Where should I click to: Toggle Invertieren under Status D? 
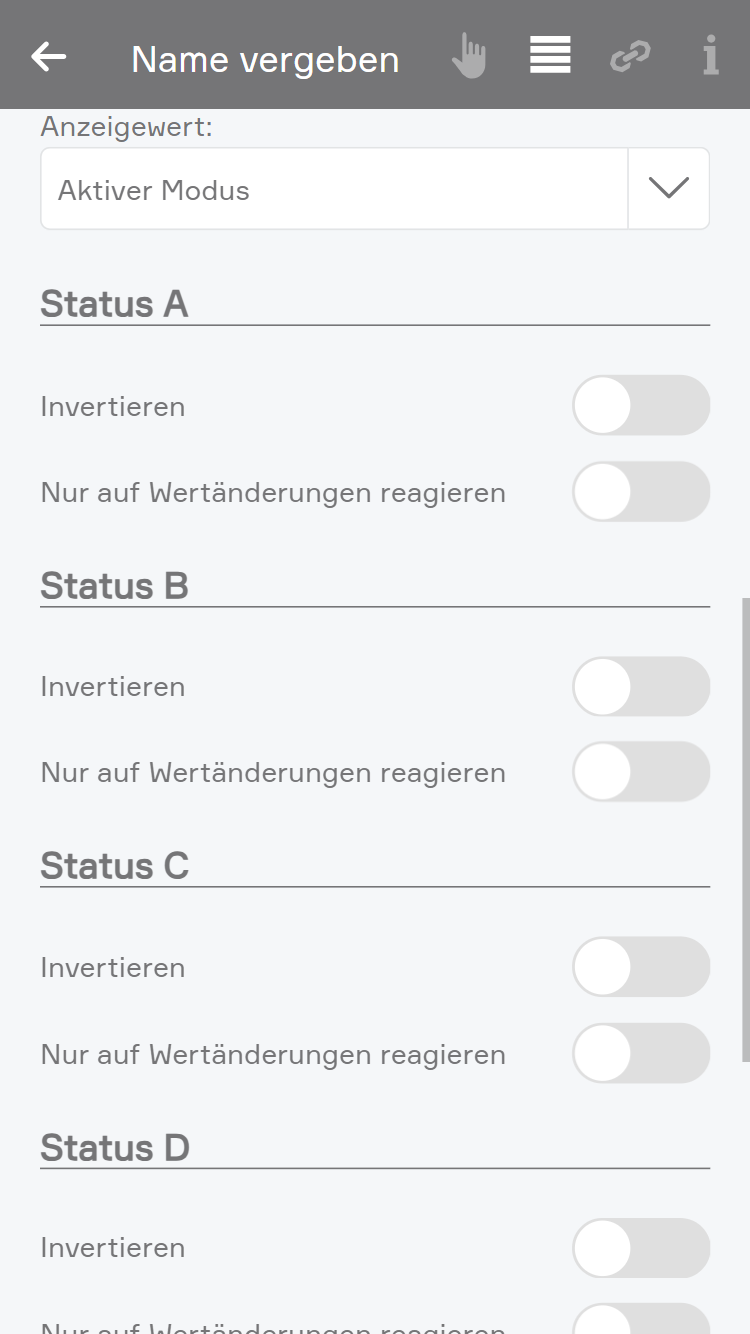[641, 1248]
